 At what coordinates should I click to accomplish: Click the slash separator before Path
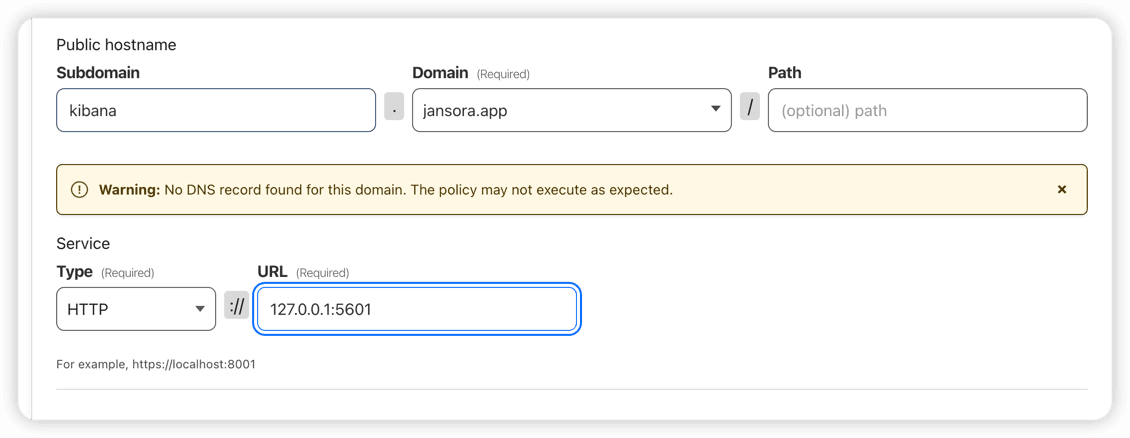coord(749,107)
